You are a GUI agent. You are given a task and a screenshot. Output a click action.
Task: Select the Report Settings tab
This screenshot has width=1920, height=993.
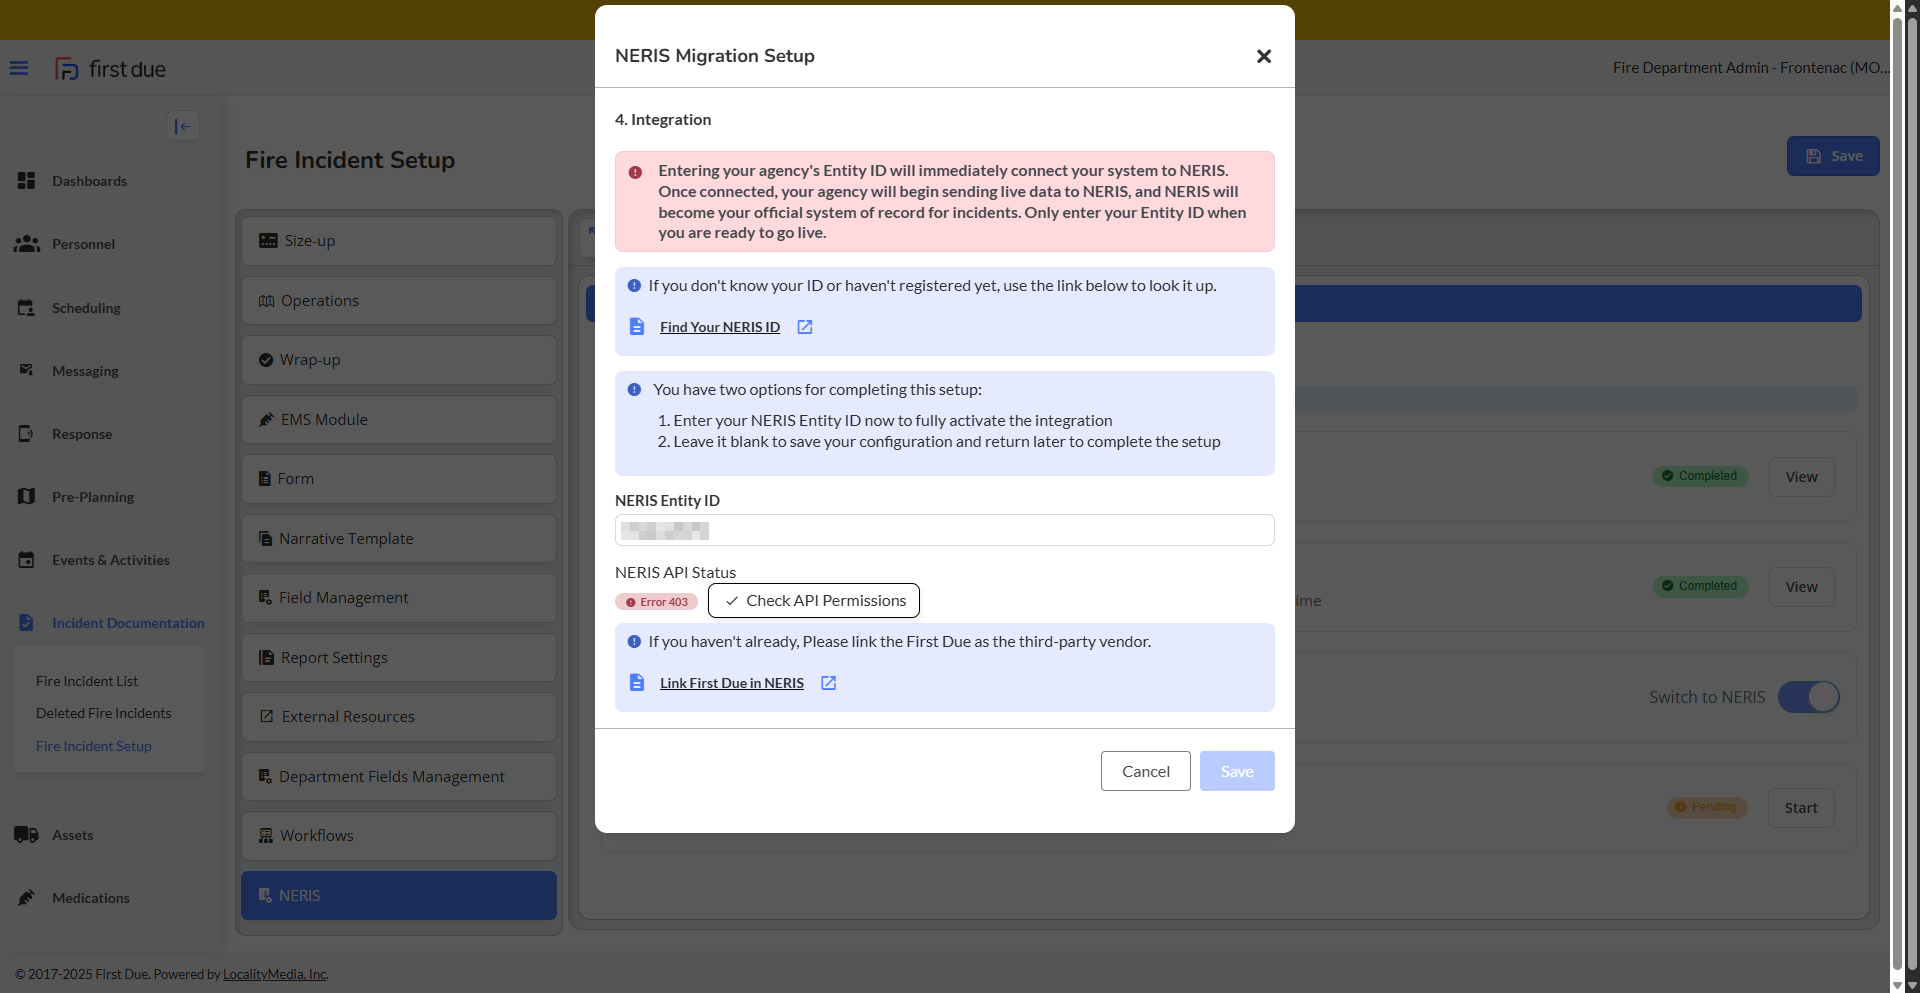tap(398, 657)
